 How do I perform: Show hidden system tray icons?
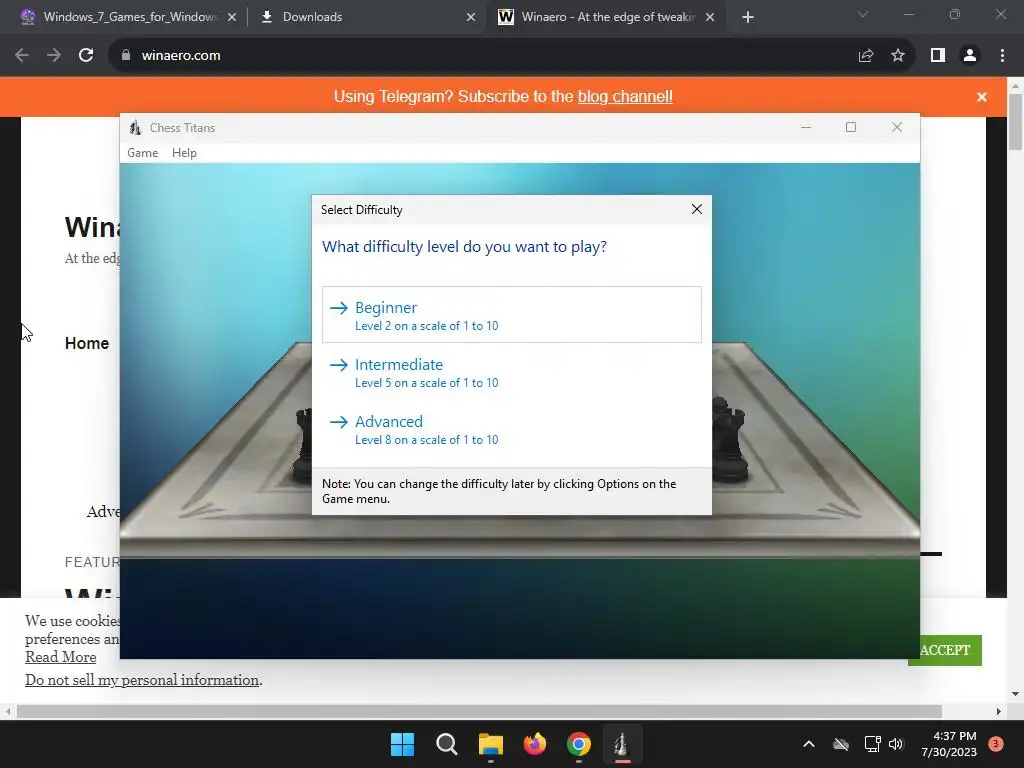tap(808, 744)
